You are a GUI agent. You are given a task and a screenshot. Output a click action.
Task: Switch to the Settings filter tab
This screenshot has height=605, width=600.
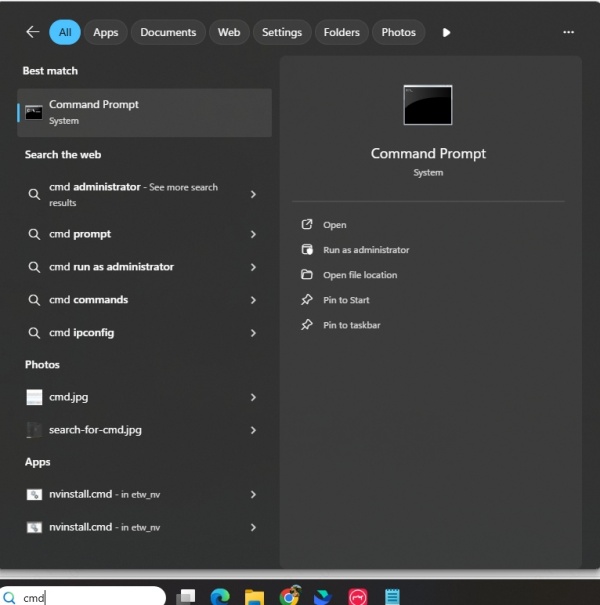pyautogui.click(x=281, y=32)
